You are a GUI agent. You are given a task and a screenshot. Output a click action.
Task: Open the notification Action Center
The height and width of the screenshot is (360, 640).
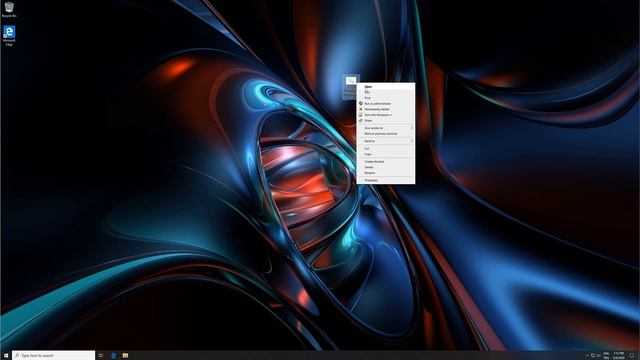coord(632,356)
